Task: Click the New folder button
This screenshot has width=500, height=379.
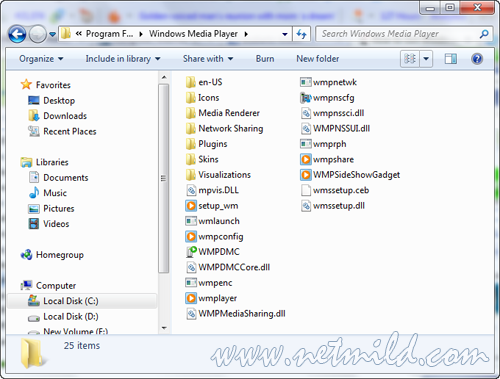Action: [x=318, y=59]
